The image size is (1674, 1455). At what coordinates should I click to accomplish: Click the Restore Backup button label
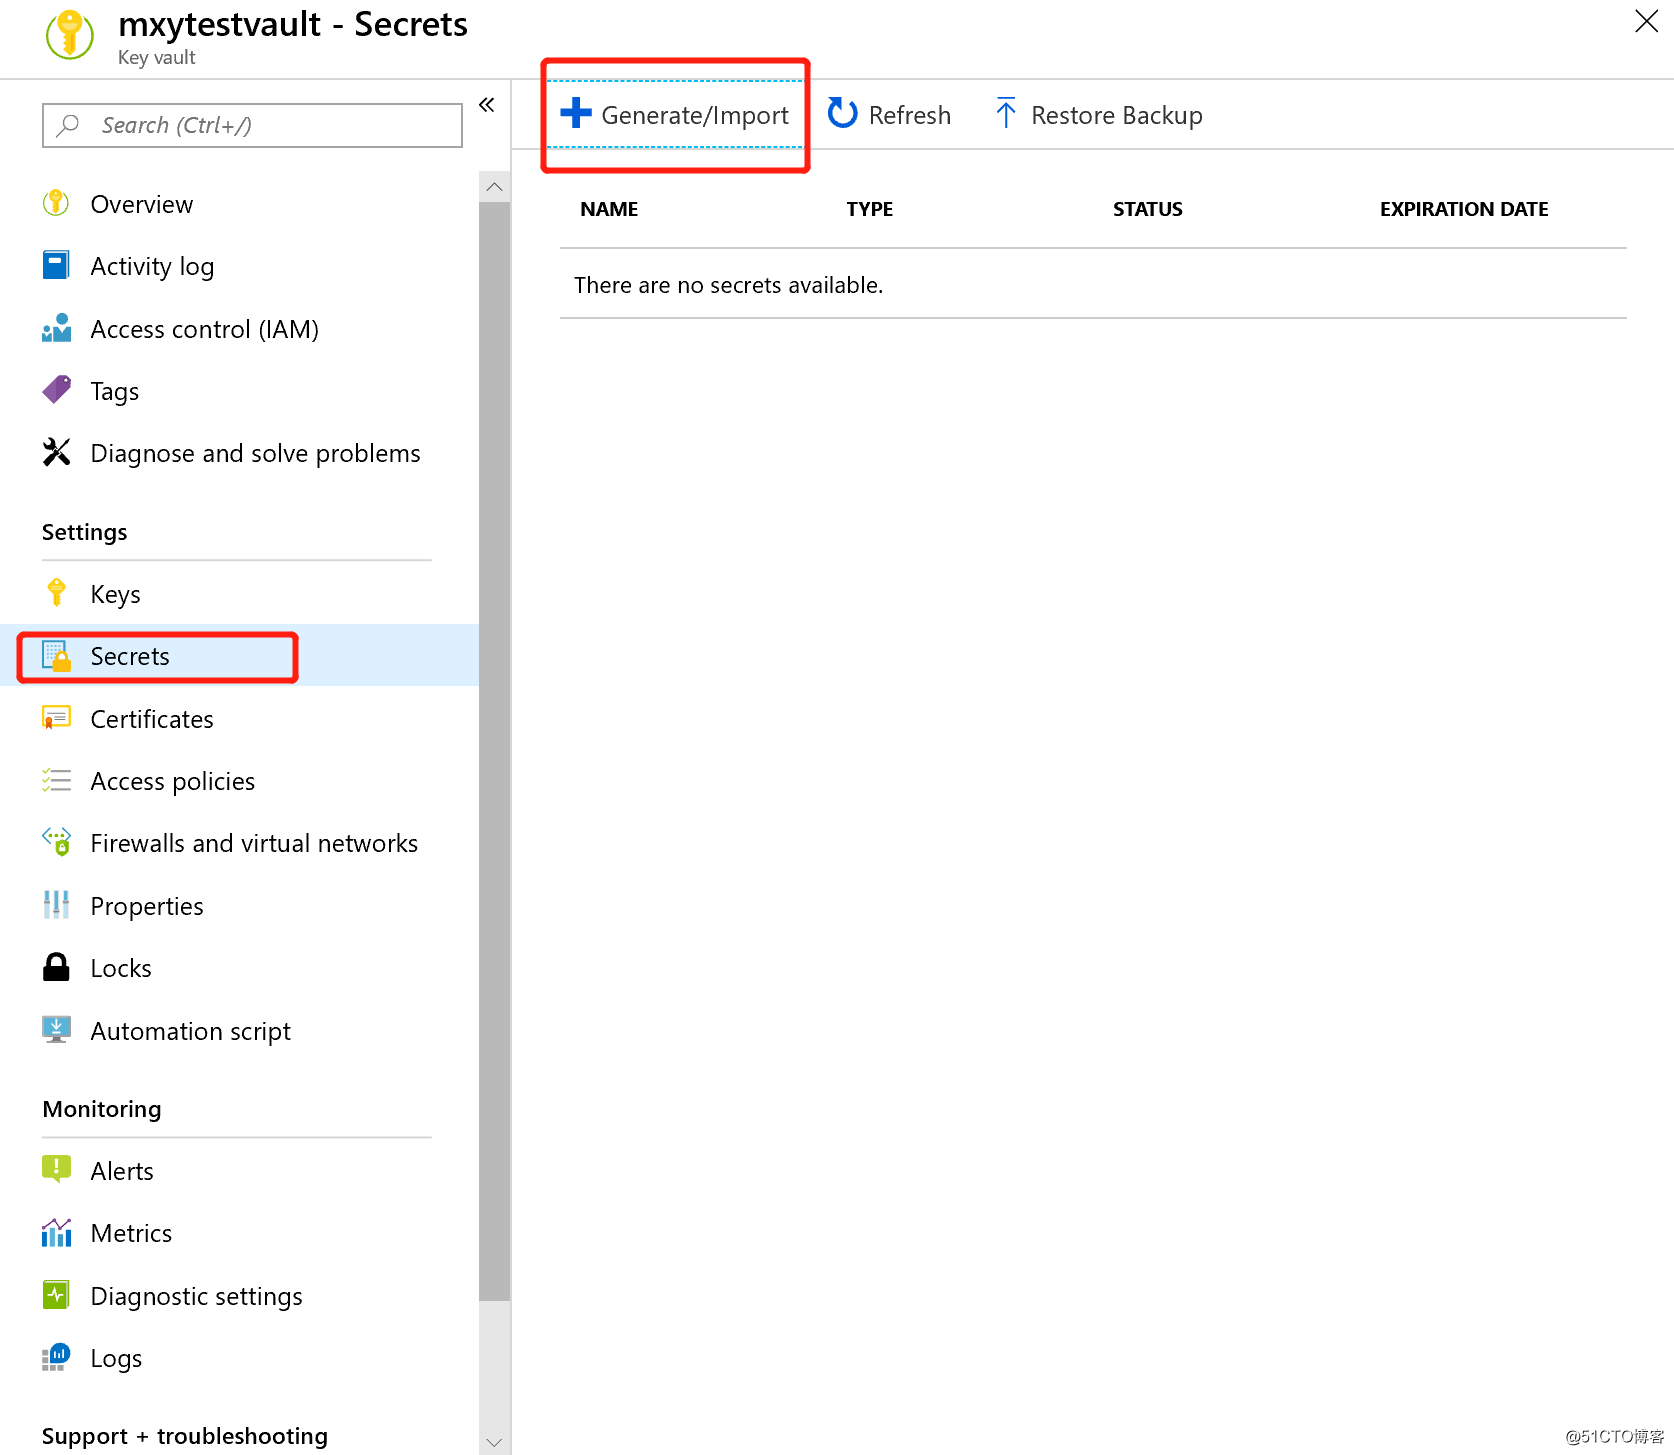click(1117, 115)
